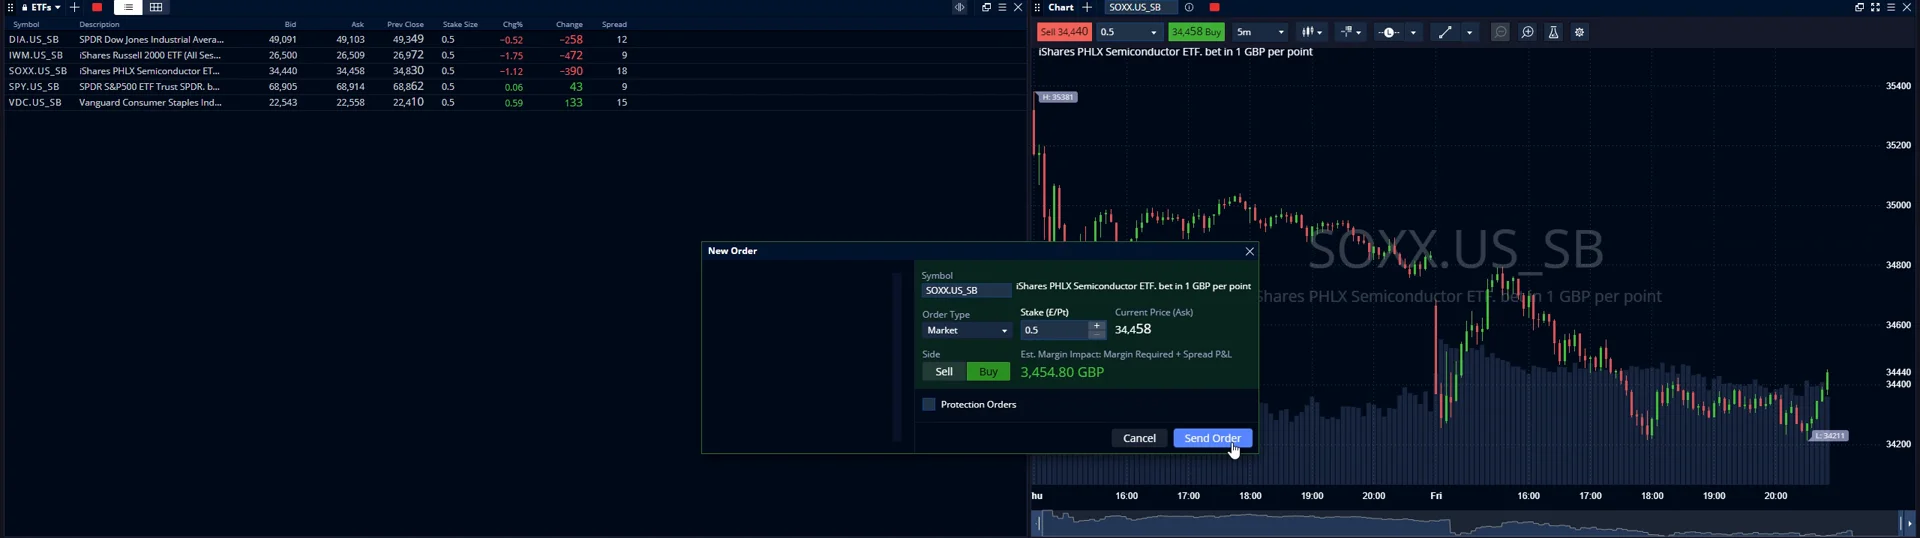Open the 5m timeframe dropdown
Image resolution: width=1920 pixels, height=538 pixels.
point(1260,32)
